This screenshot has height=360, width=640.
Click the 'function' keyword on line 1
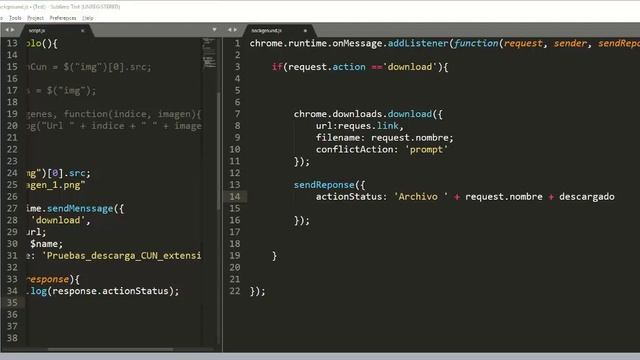point(476,43)
